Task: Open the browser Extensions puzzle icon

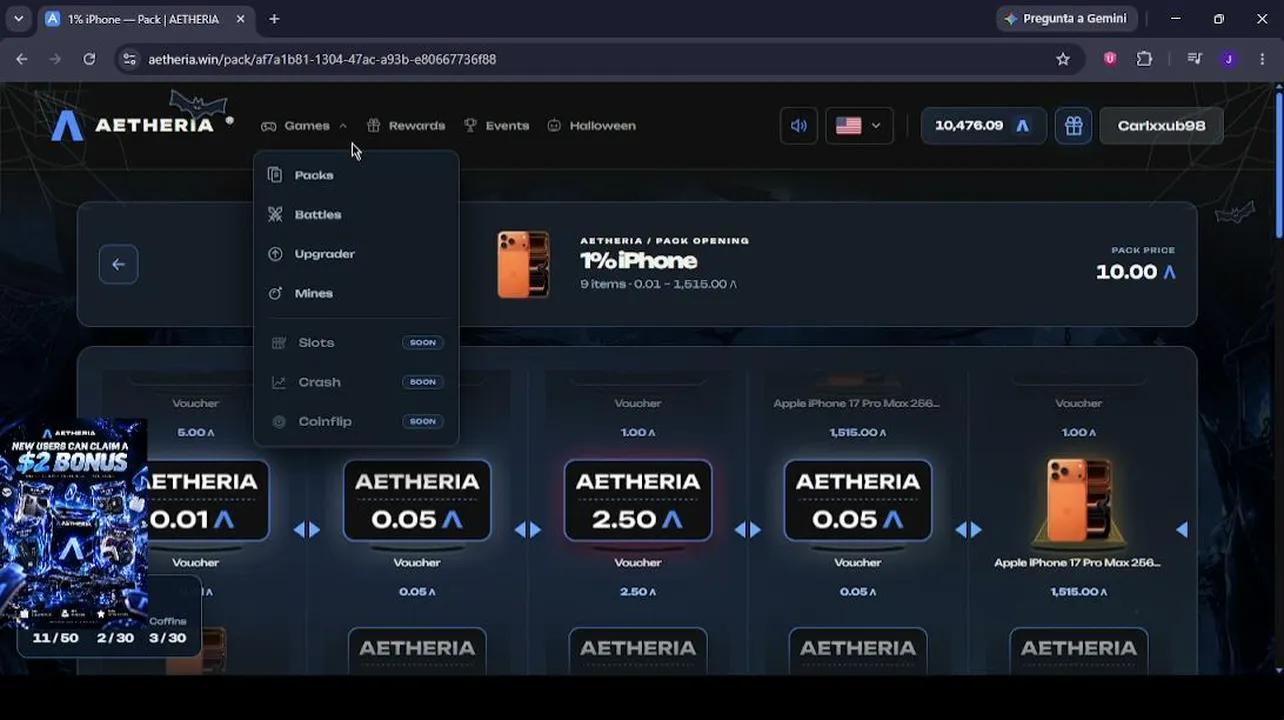Action: click(1145, 59)
